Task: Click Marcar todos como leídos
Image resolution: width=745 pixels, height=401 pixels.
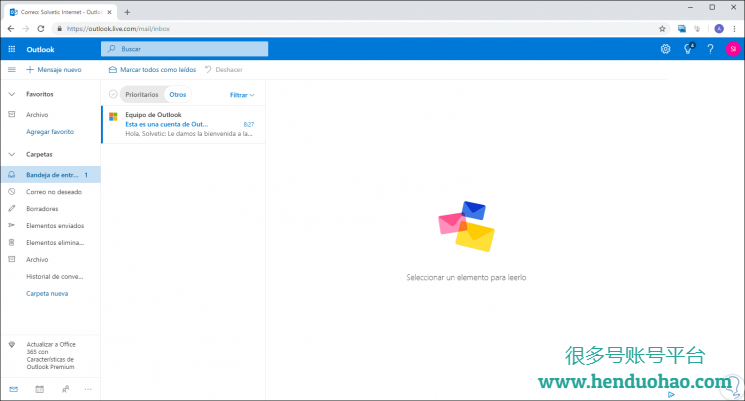Action: click(153, 70)
